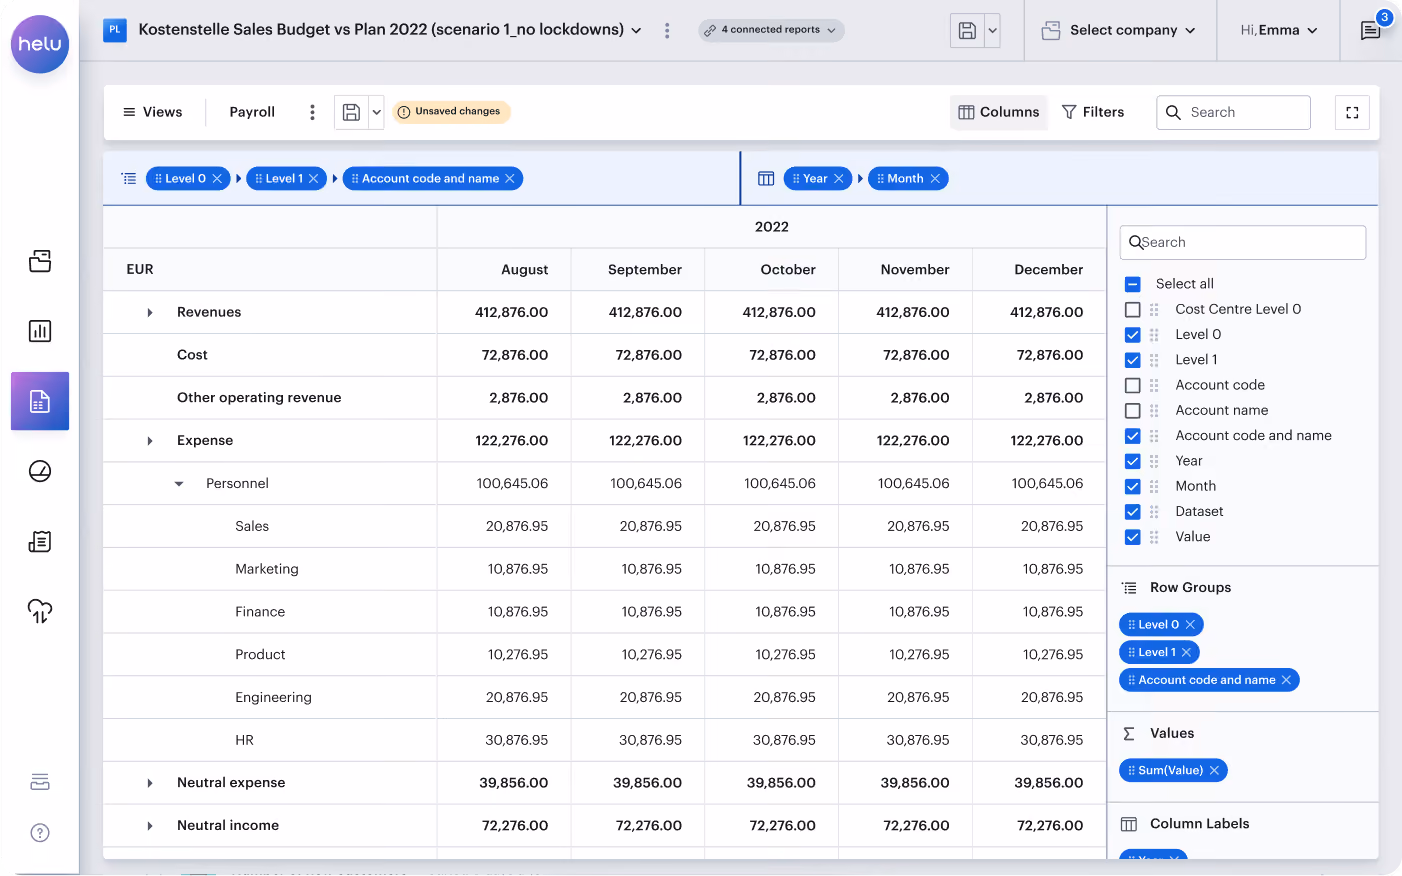Viewport: 1402px width, 876px height.
Task: Click the save icon in the top header
Action: [x=967, y=30]
